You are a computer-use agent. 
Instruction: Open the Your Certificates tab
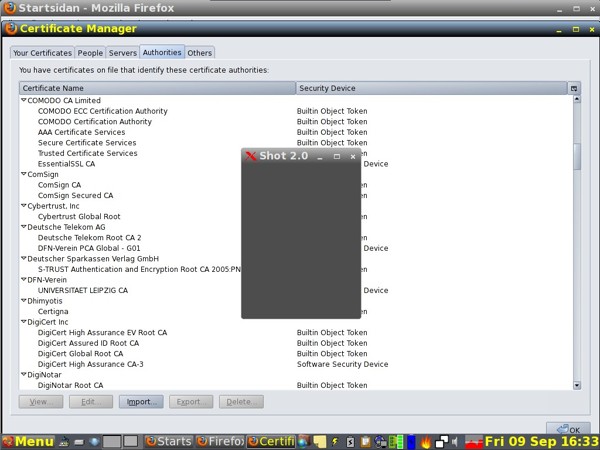pos(42,53)
